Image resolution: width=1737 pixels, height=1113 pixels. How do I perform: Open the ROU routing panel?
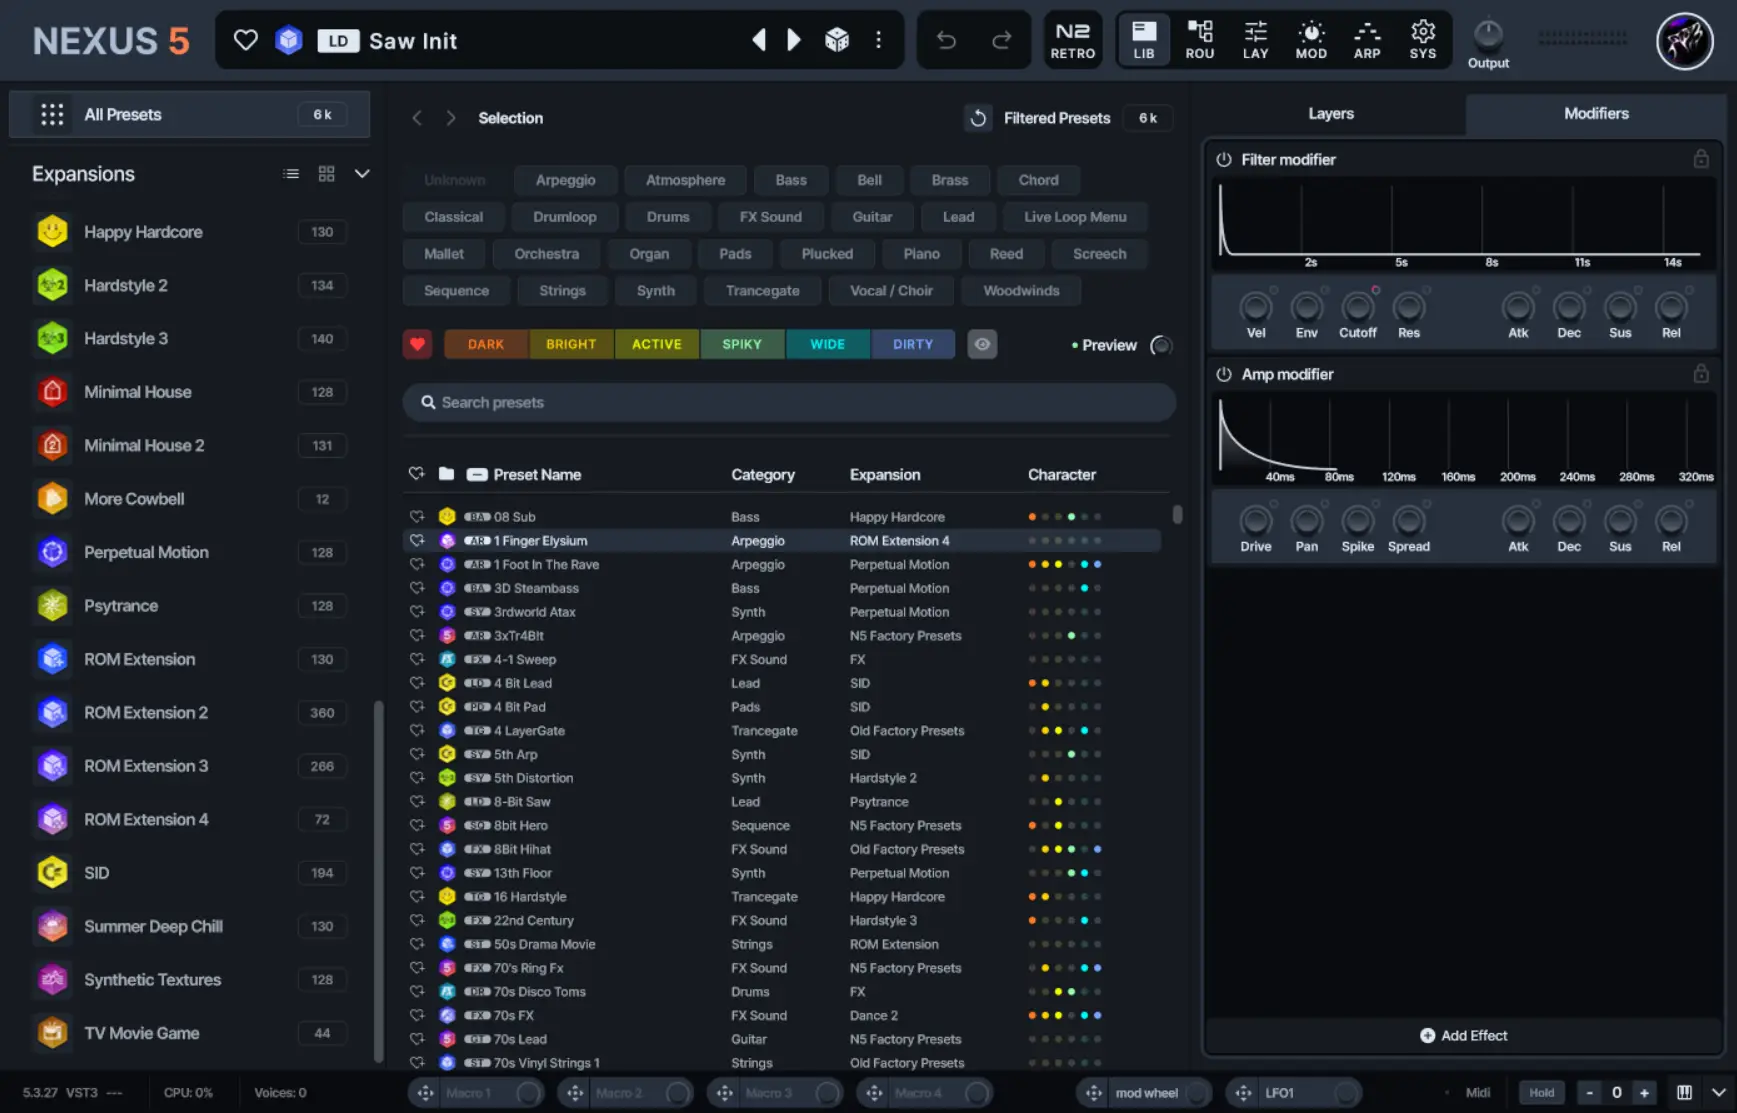[x=1199, y=40]
